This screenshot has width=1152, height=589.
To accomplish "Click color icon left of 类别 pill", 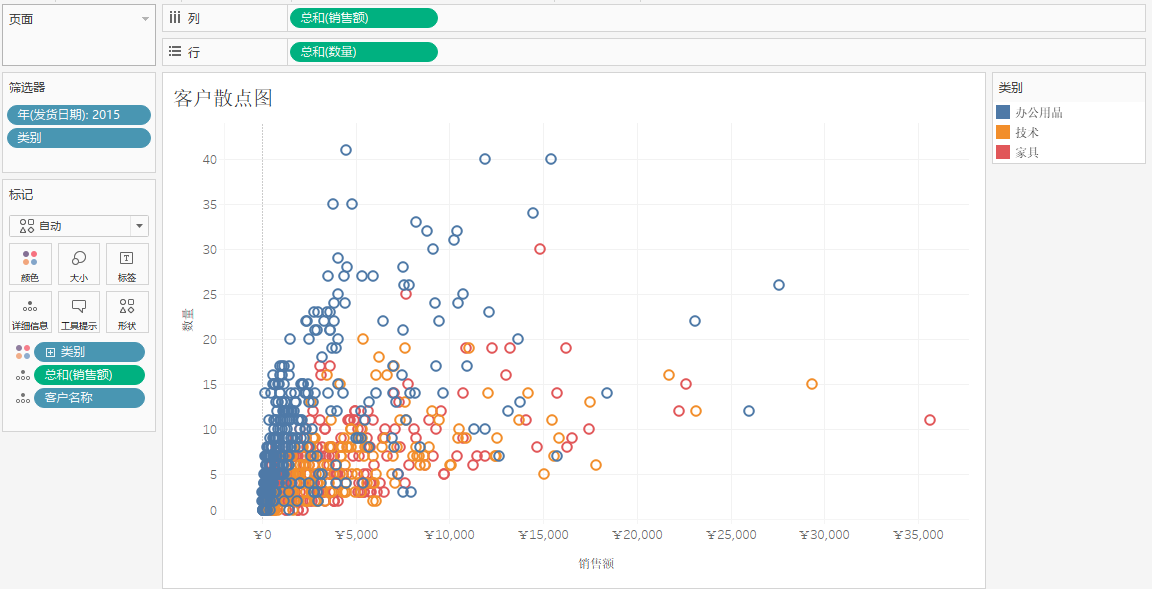I will tap(22, 352).
